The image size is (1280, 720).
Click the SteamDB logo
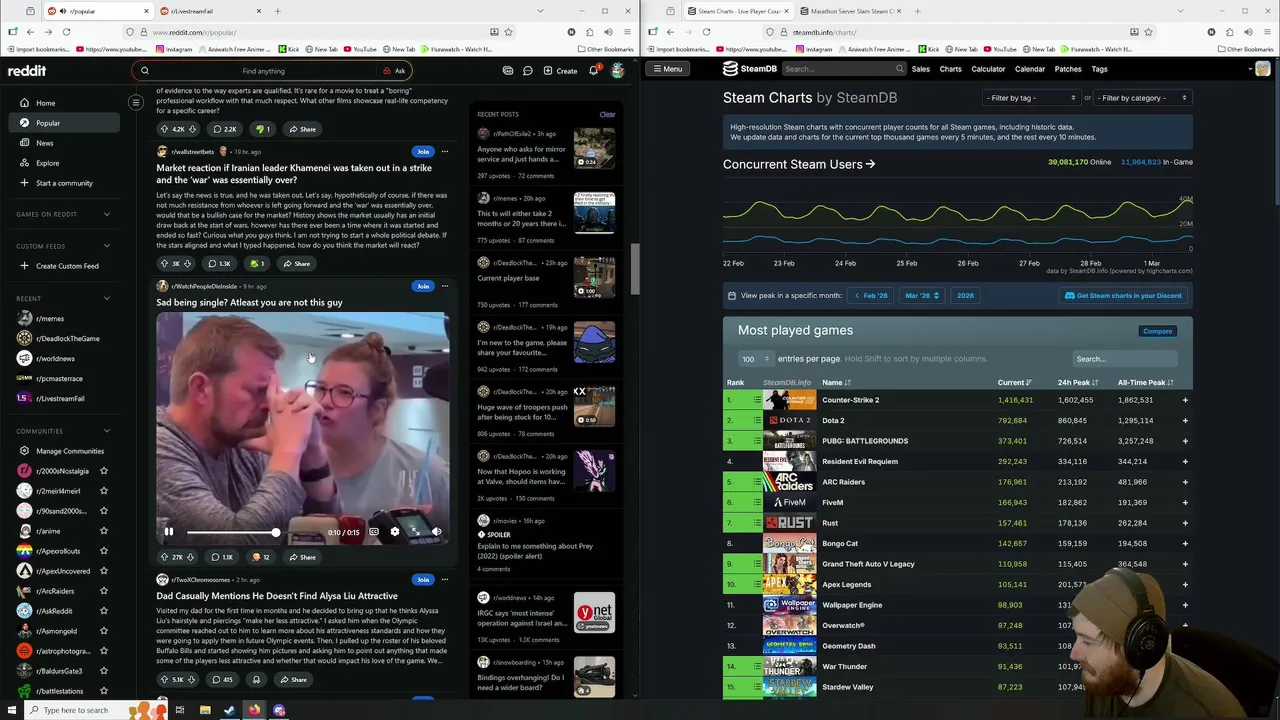tap(750, 69)
